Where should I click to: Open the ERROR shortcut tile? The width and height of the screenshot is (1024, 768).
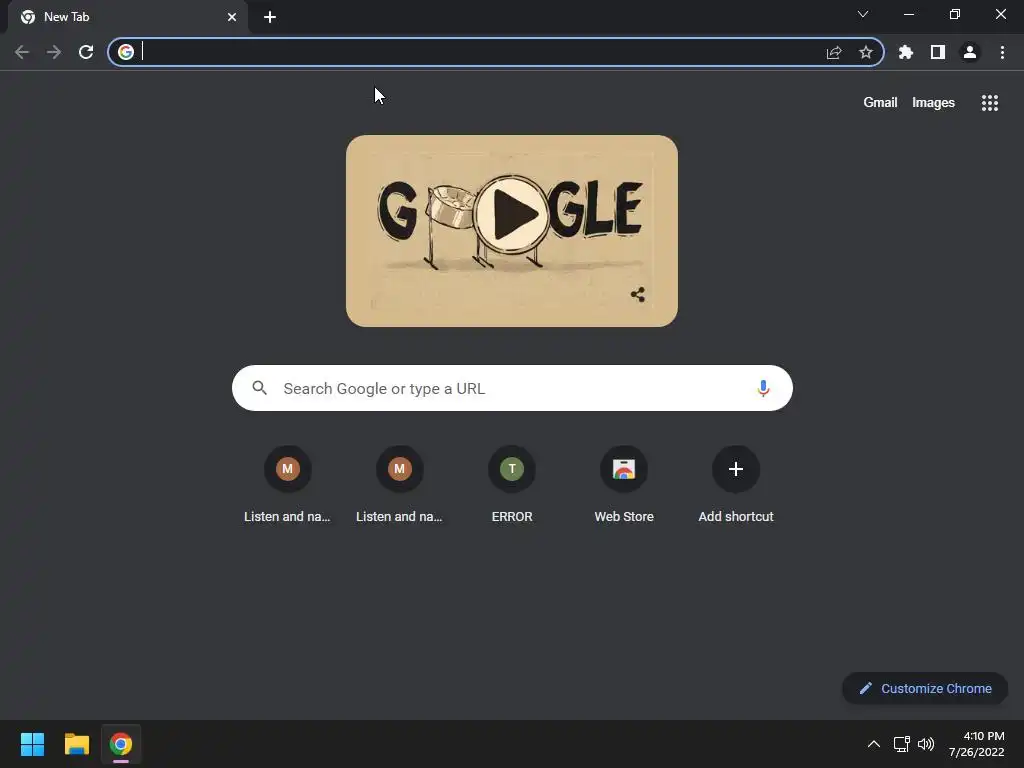pyautogui.click(x=512, y=486)
